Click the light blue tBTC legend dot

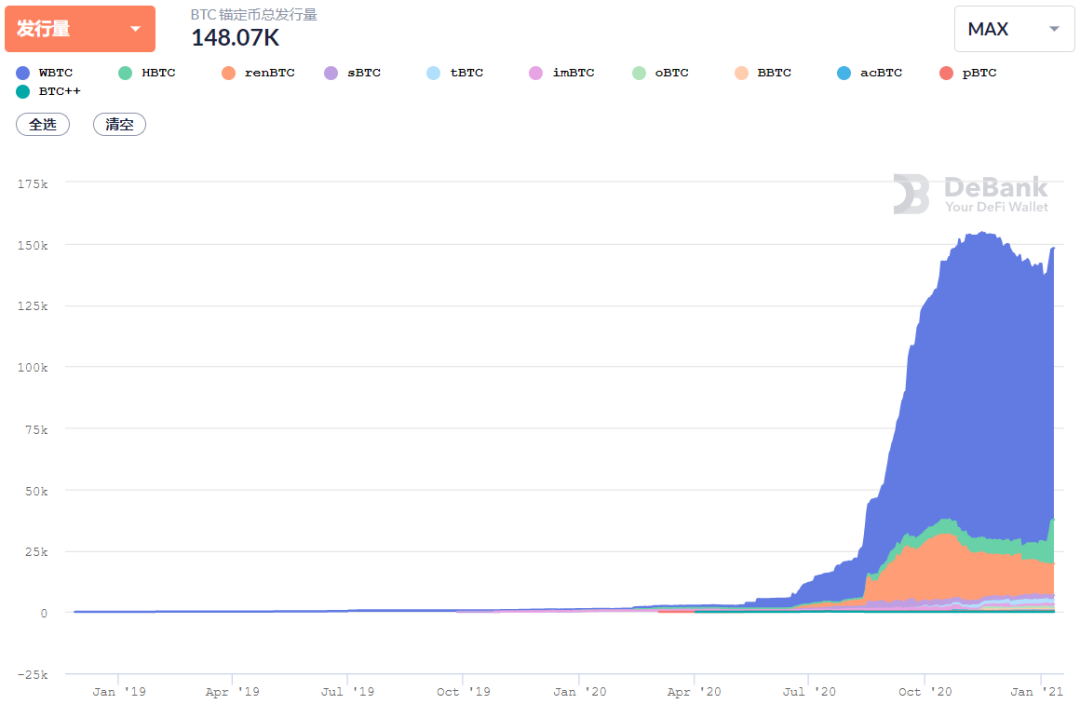pyautogui.click(x=433, y=73)
